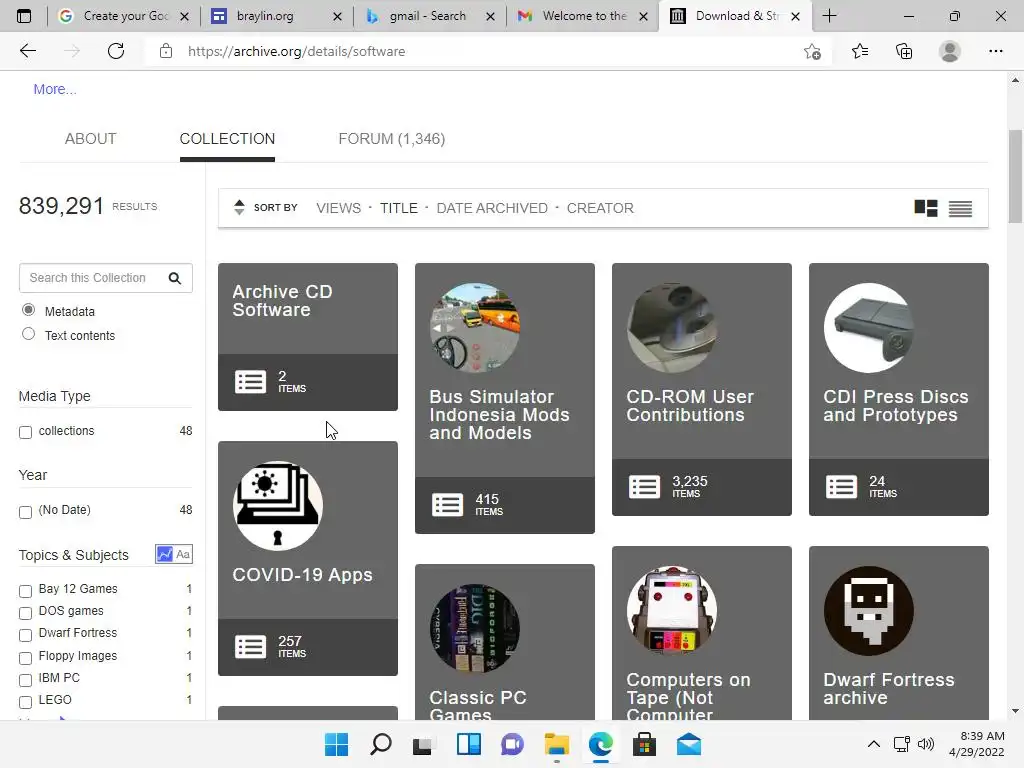This screenshot has width=1024, height=768.
Task: Check the Dwarf Fortress topic
Action: tap(25, 635)
